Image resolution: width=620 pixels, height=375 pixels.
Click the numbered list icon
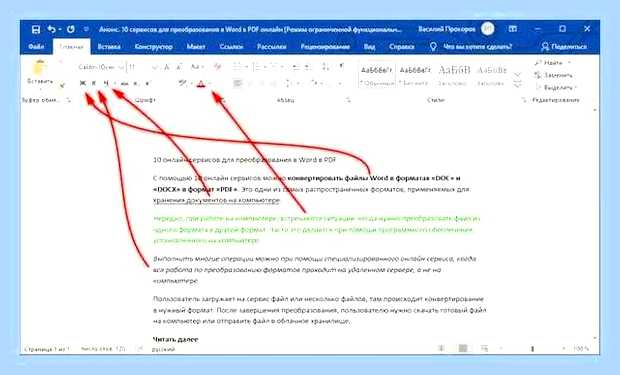click(x=257, y=67)
